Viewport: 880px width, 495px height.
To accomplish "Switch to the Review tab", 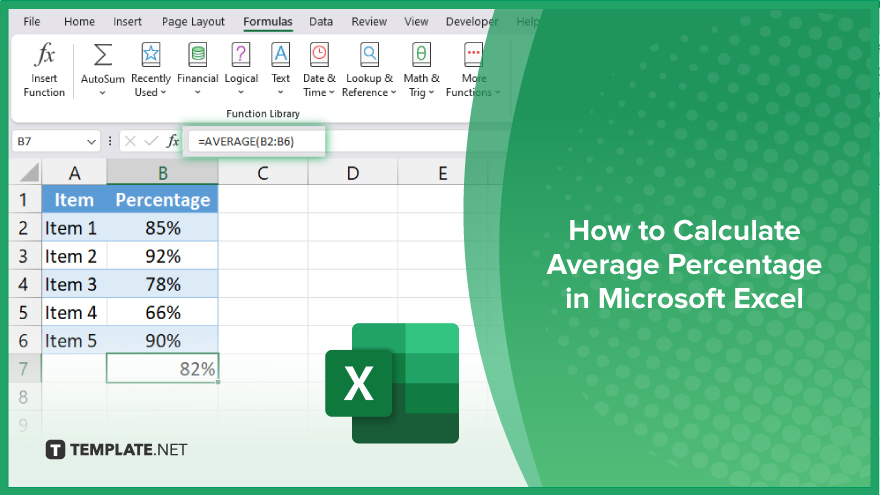I will pos(369,22).
